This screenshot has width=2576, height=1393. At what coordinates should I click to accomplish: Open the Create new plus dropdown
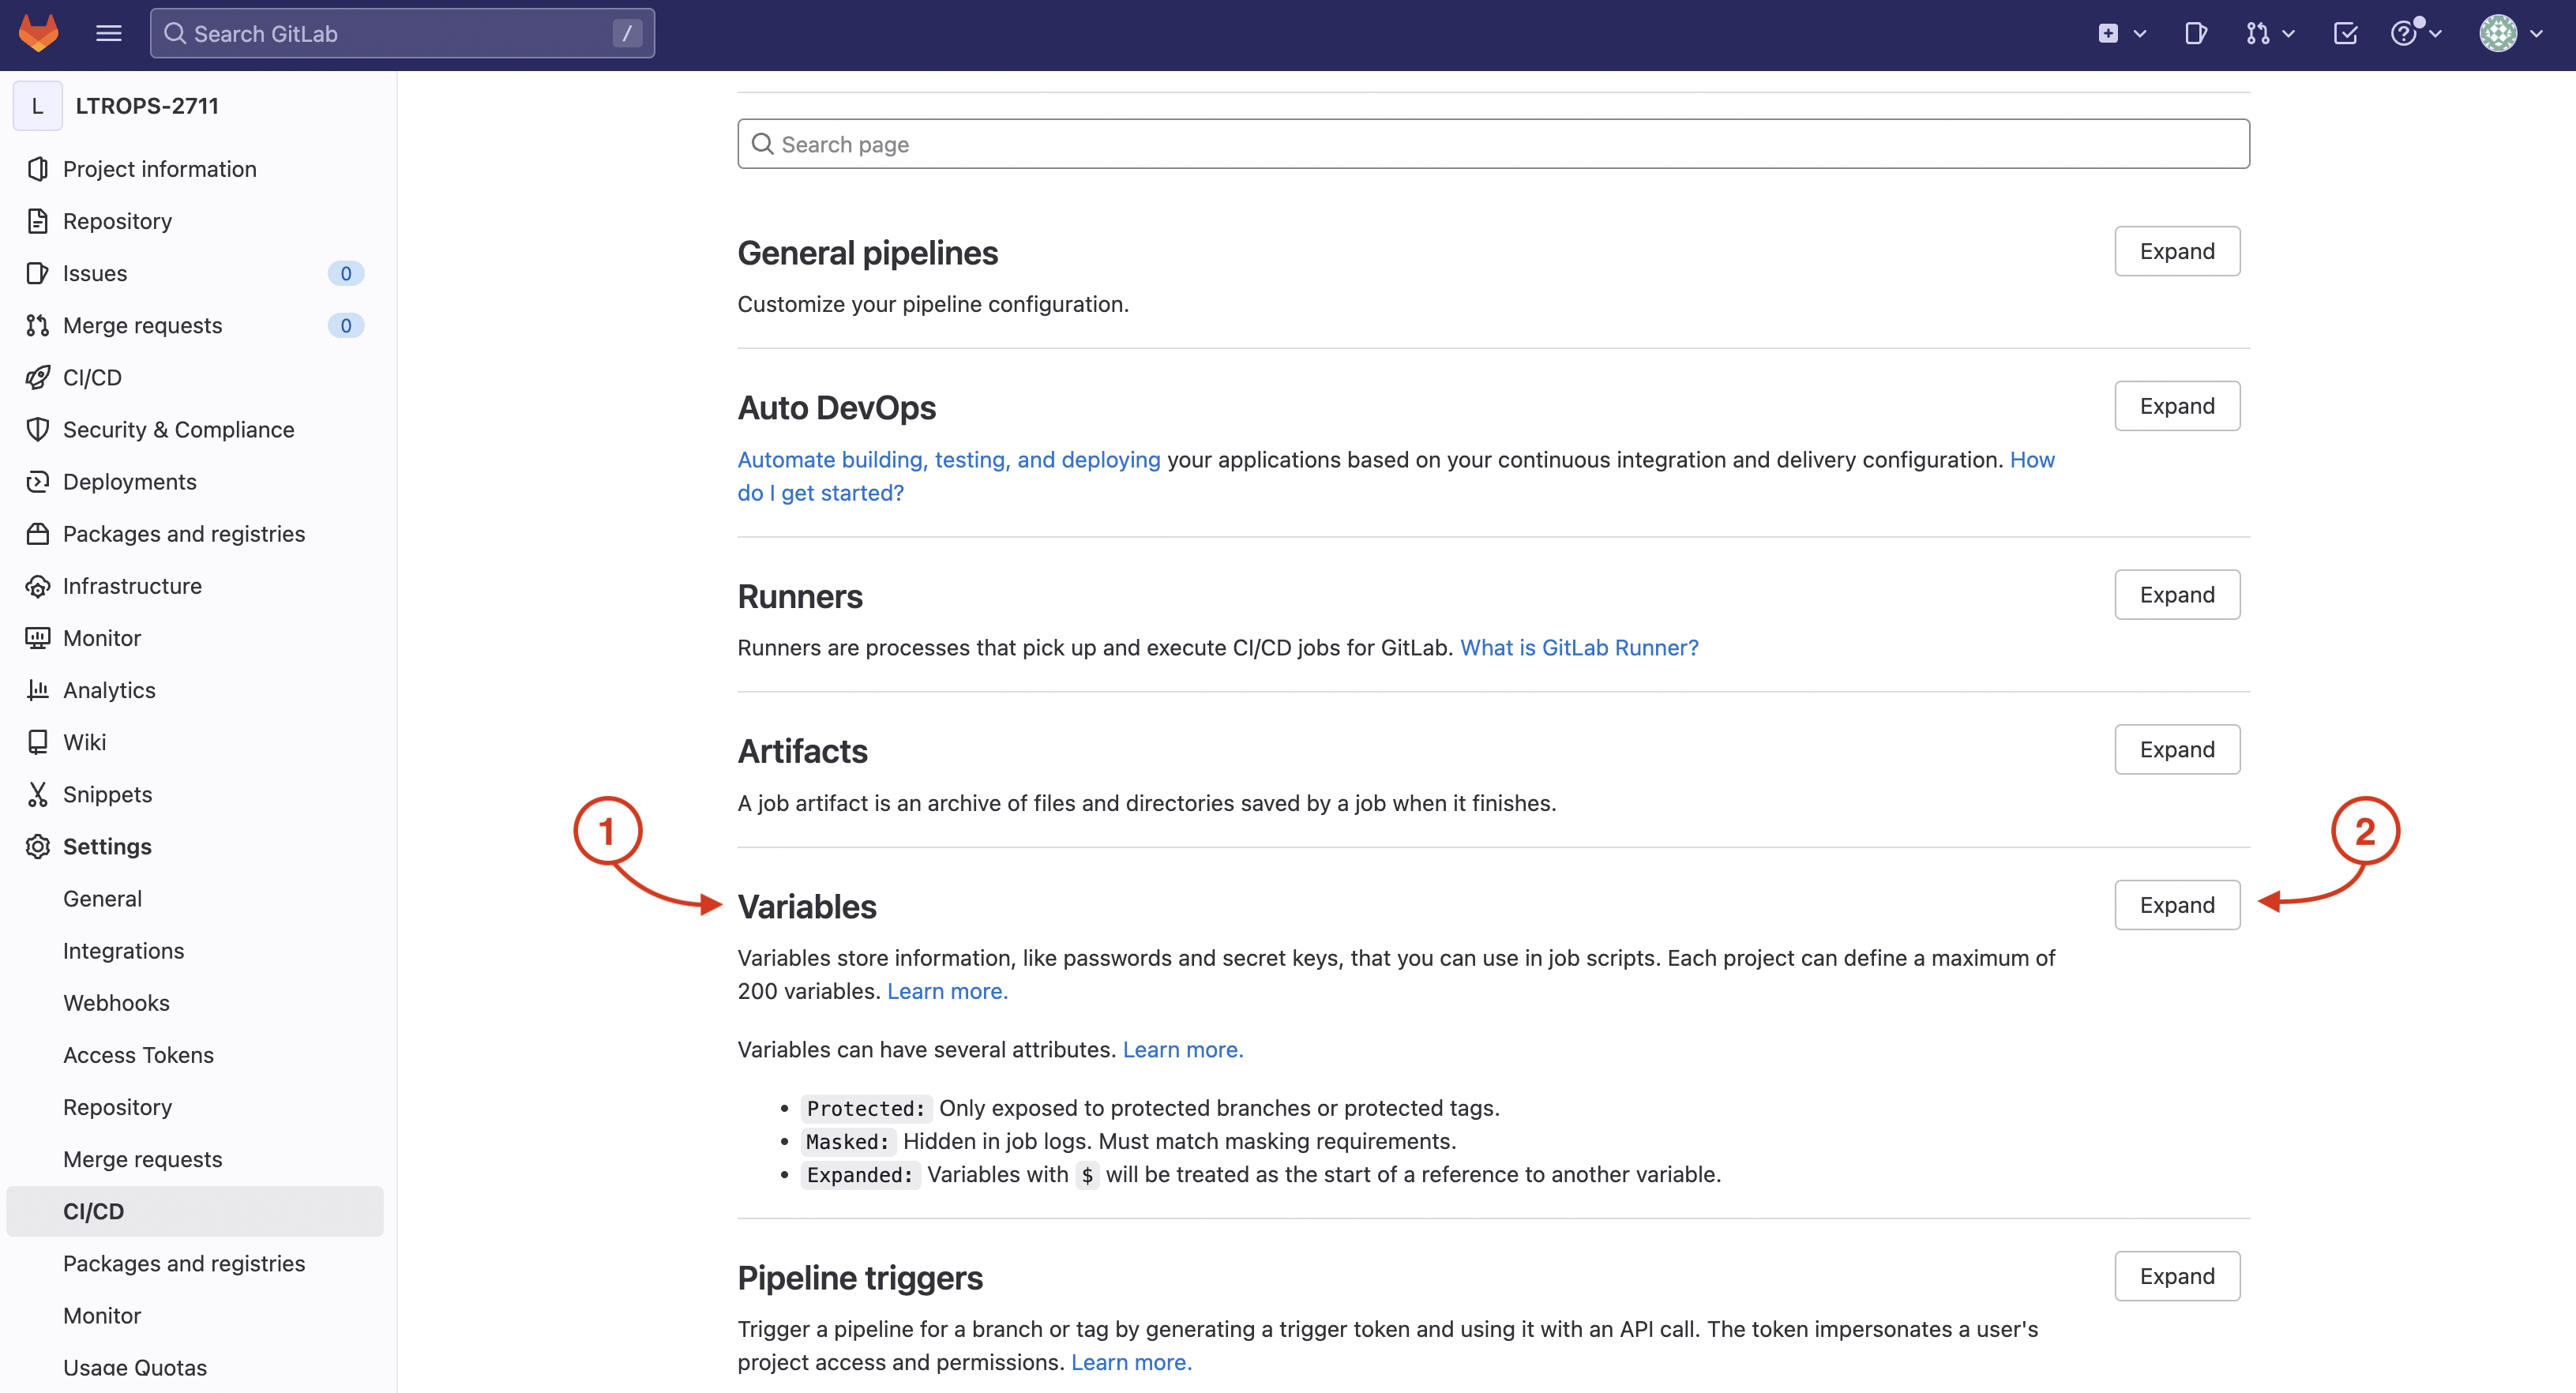(x=2121, y=33)
